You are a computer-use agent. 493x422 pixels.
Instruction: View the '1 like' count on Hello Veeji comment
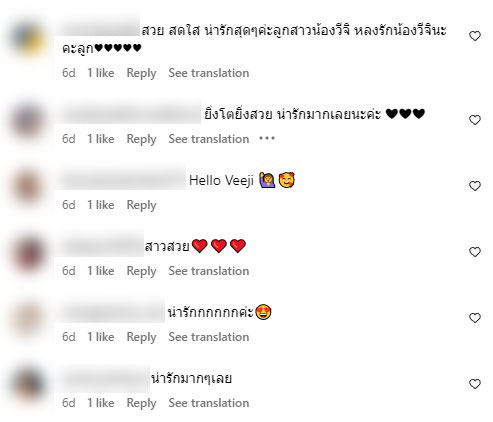(x=101, y=205)
